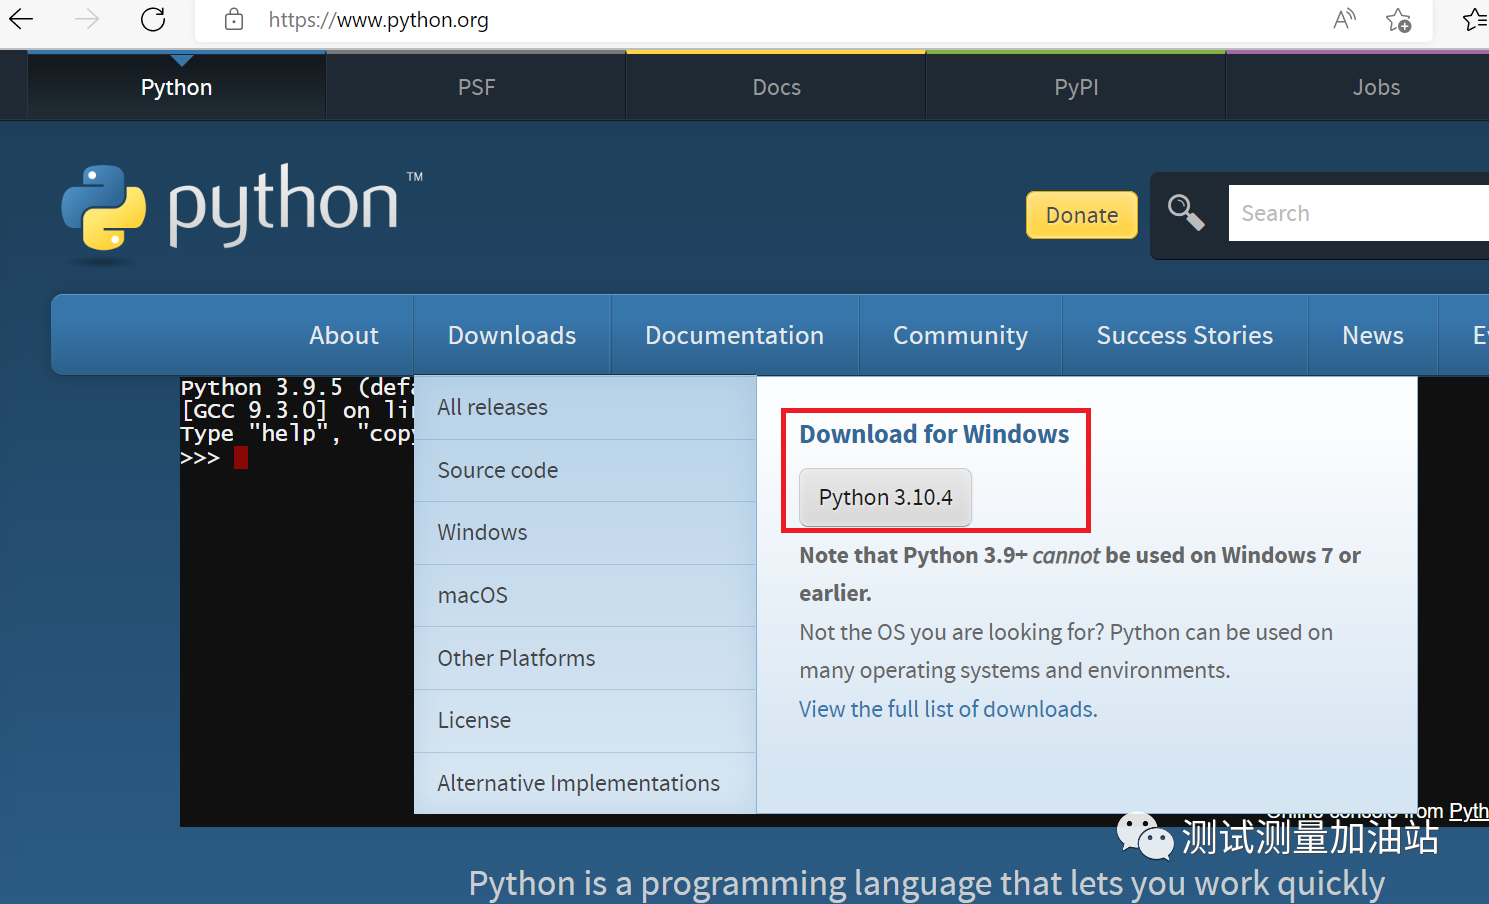Open the Success Stories menu

1185,335
